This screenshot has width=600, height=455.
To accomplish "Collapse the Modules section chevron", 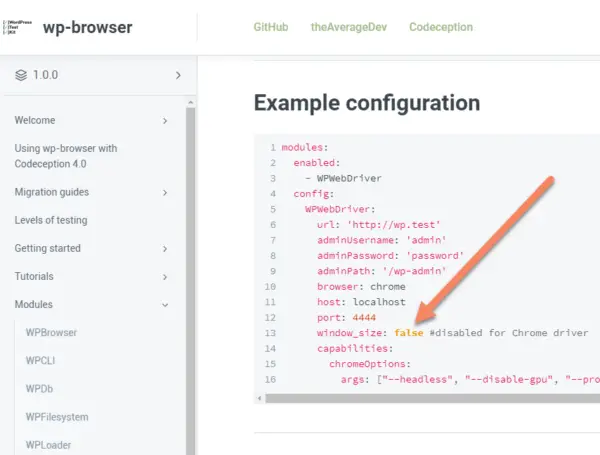I will 165,305.
